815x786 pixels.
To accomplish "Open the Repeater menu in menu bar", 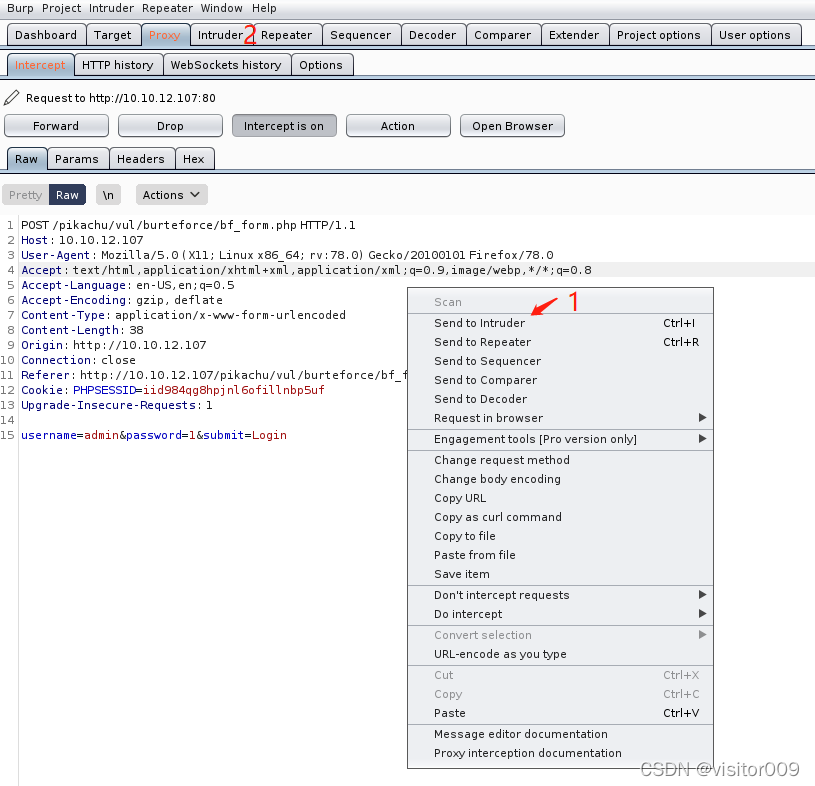I will 167,8.
